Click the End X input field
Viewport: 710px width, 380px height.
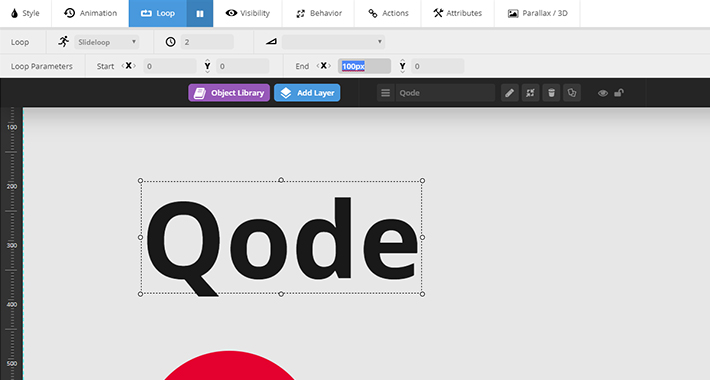365,66
